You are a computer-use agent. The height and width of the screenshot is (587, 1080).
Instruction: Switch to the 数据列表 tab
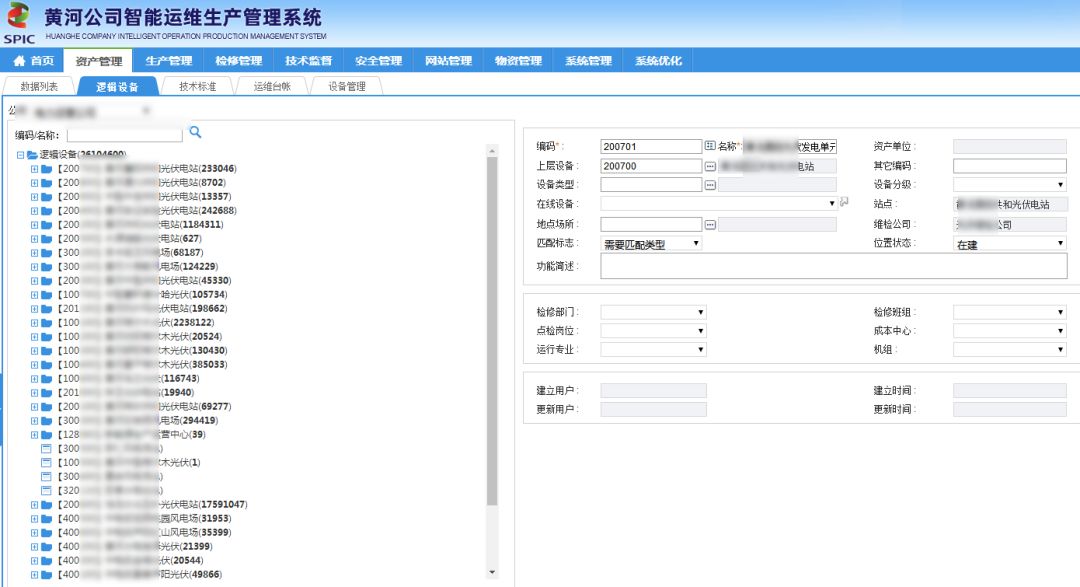coord(39,86)
